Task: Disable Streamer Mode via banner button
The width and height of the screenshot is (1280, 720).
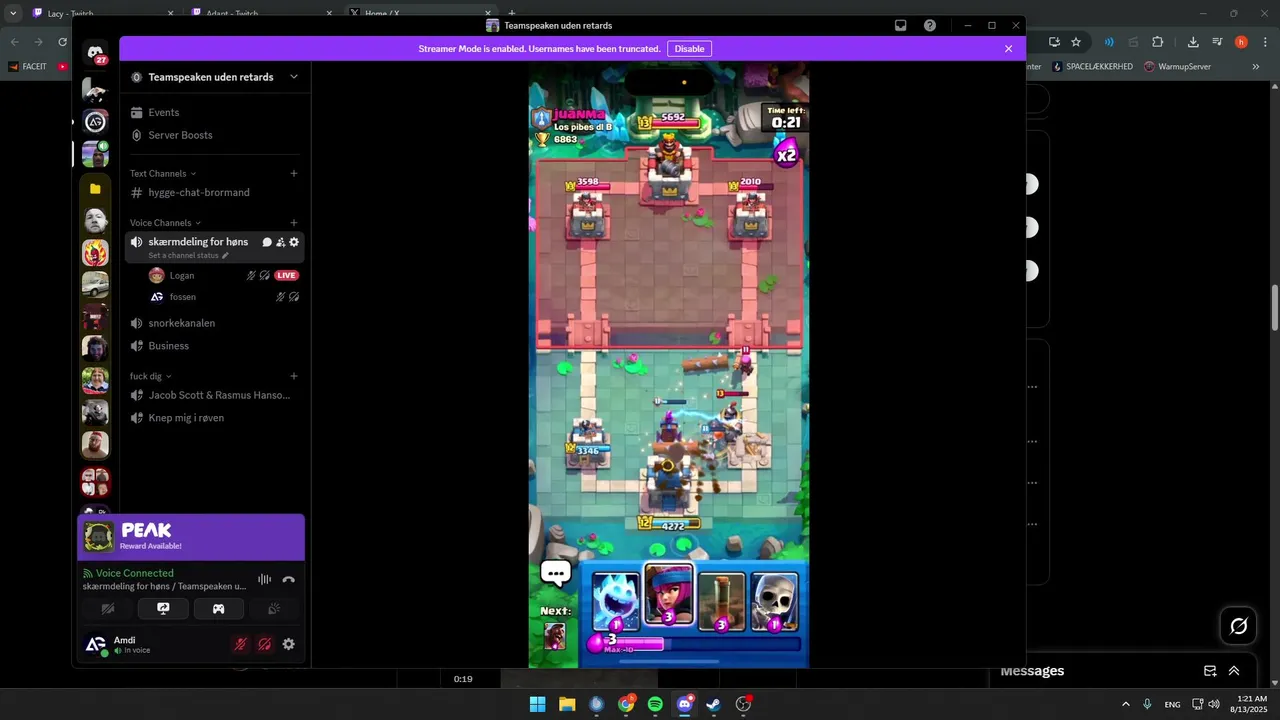Action: 690,49
